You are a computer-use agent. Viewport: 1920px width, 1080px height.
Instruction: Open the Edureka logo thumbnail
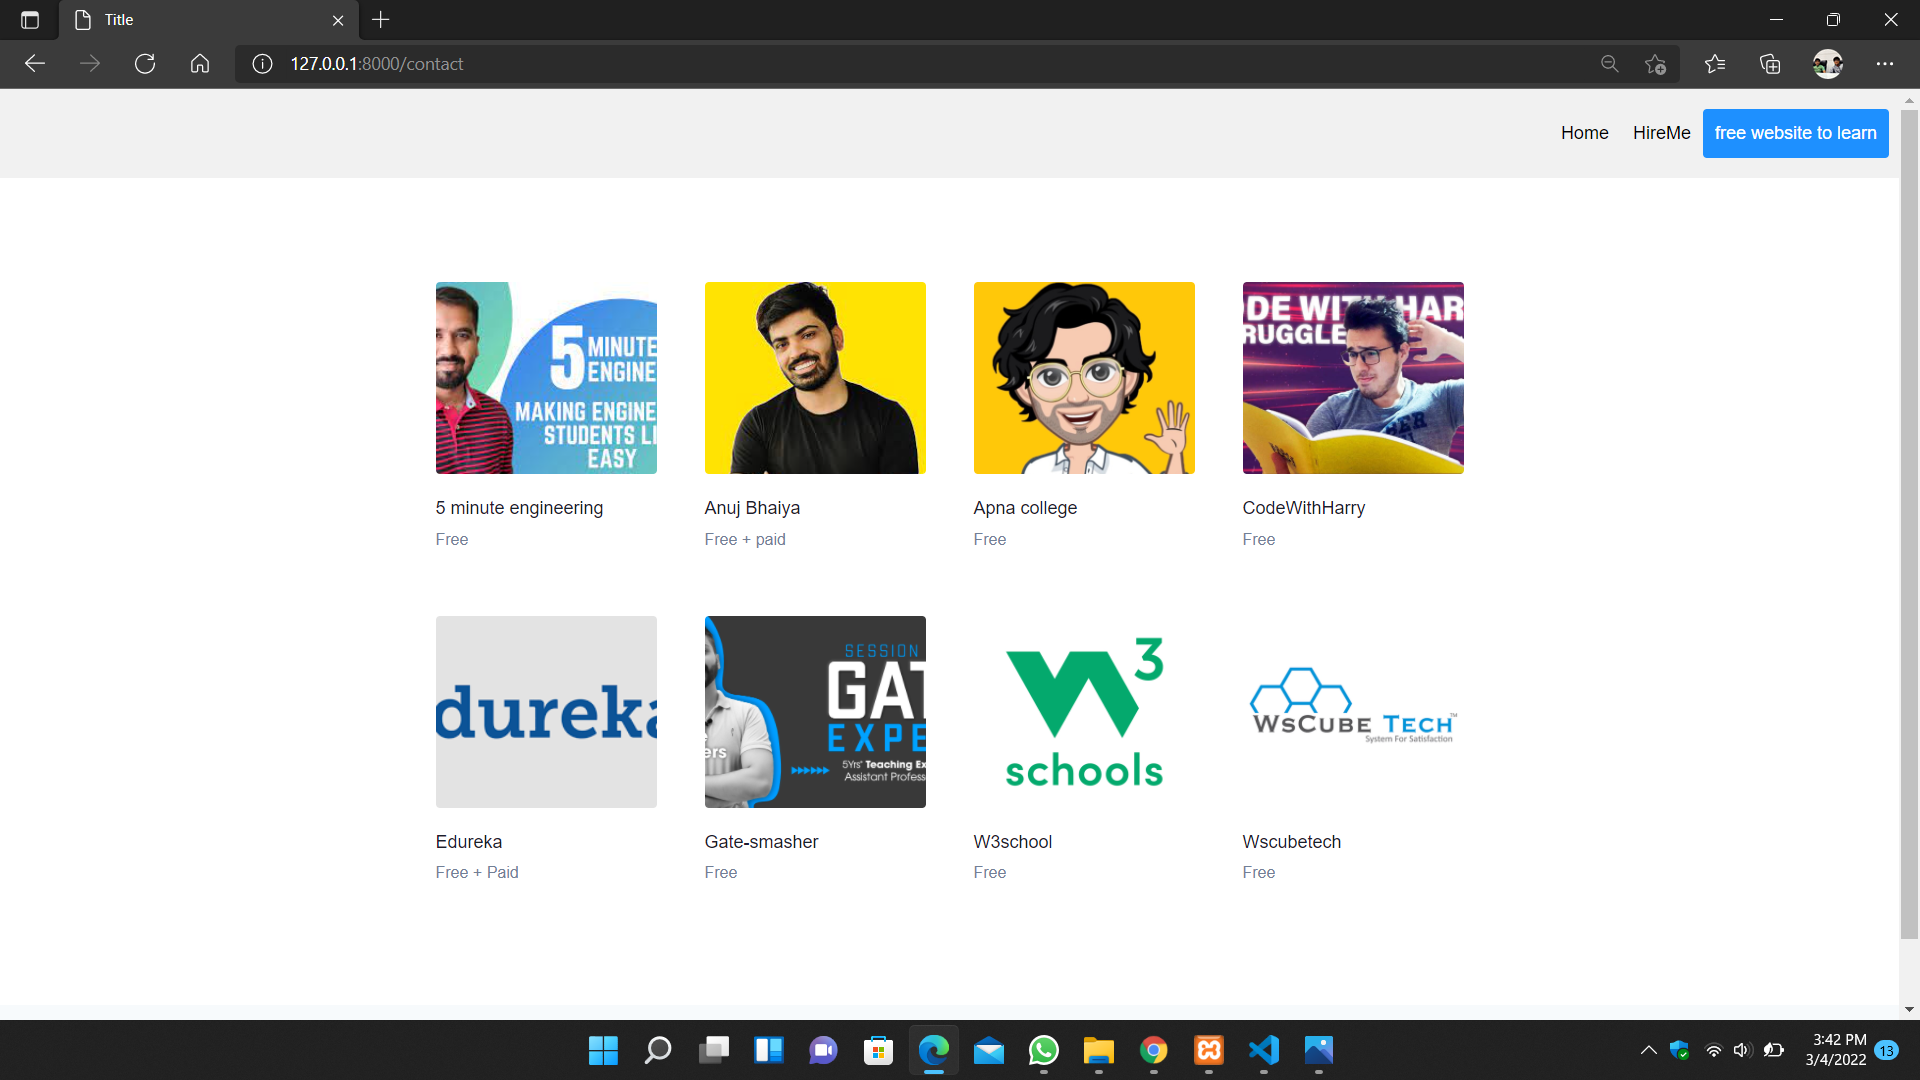546,712
